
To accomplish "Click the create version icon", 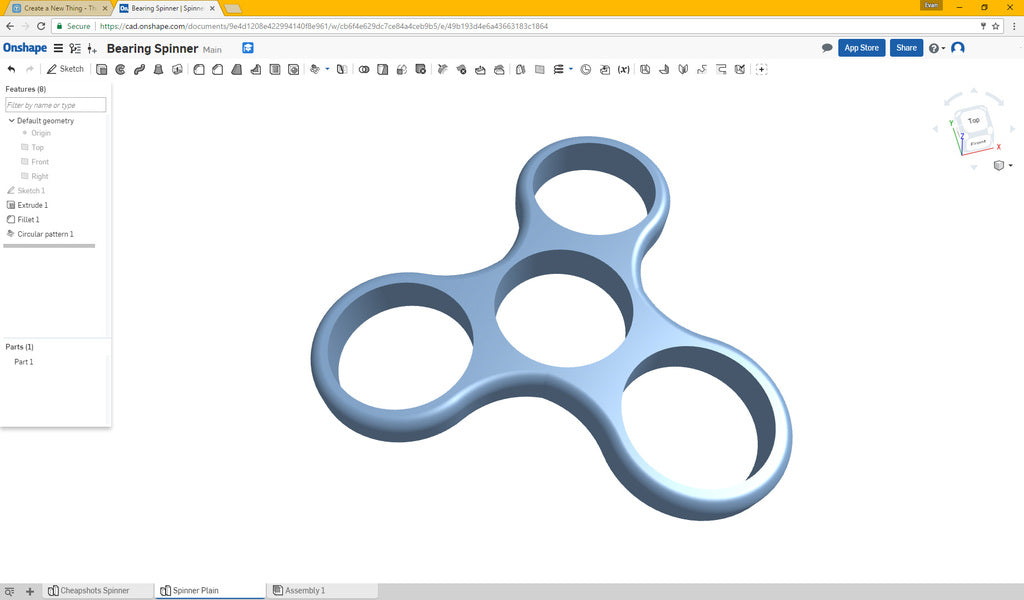I will click(x=92, y=48).
